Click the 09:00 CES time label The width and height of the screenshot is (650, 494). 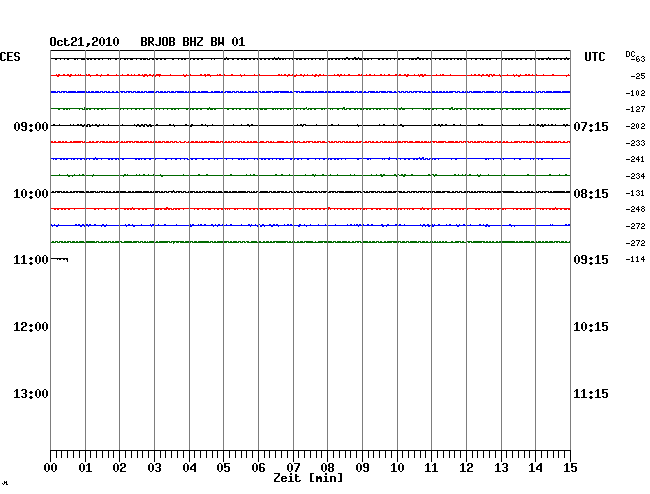[x=31, y=127]
